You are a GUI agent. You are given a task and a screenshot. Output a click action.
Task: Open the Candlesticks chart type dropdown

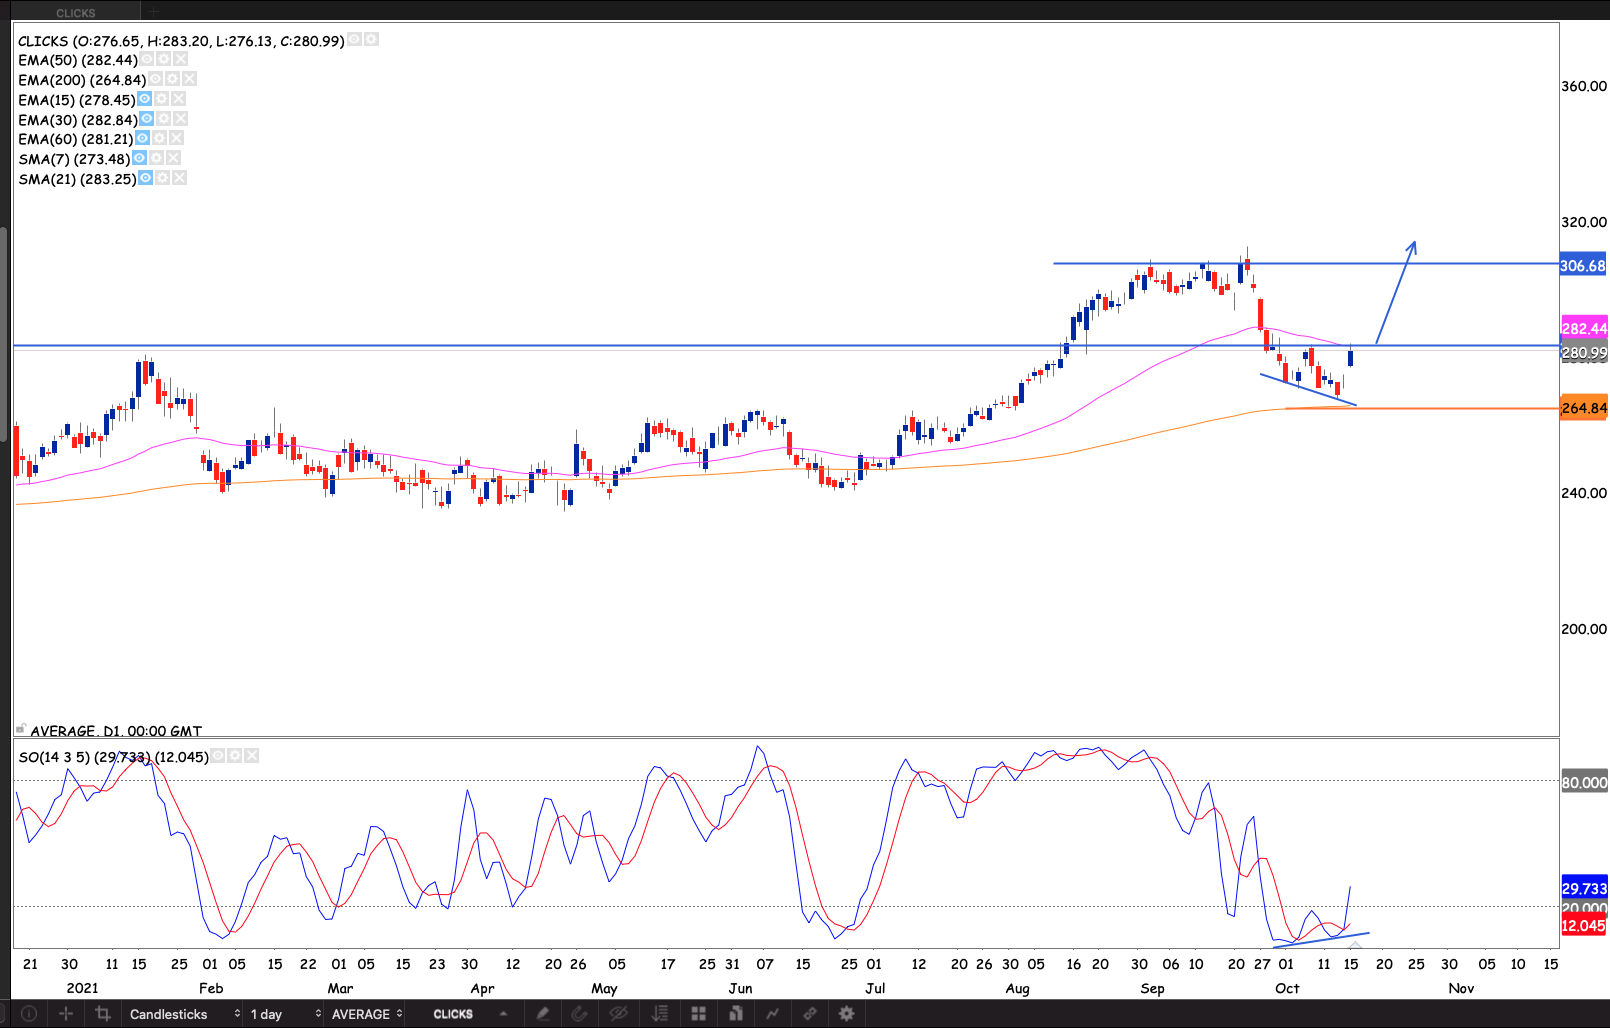coord(184,1014)
